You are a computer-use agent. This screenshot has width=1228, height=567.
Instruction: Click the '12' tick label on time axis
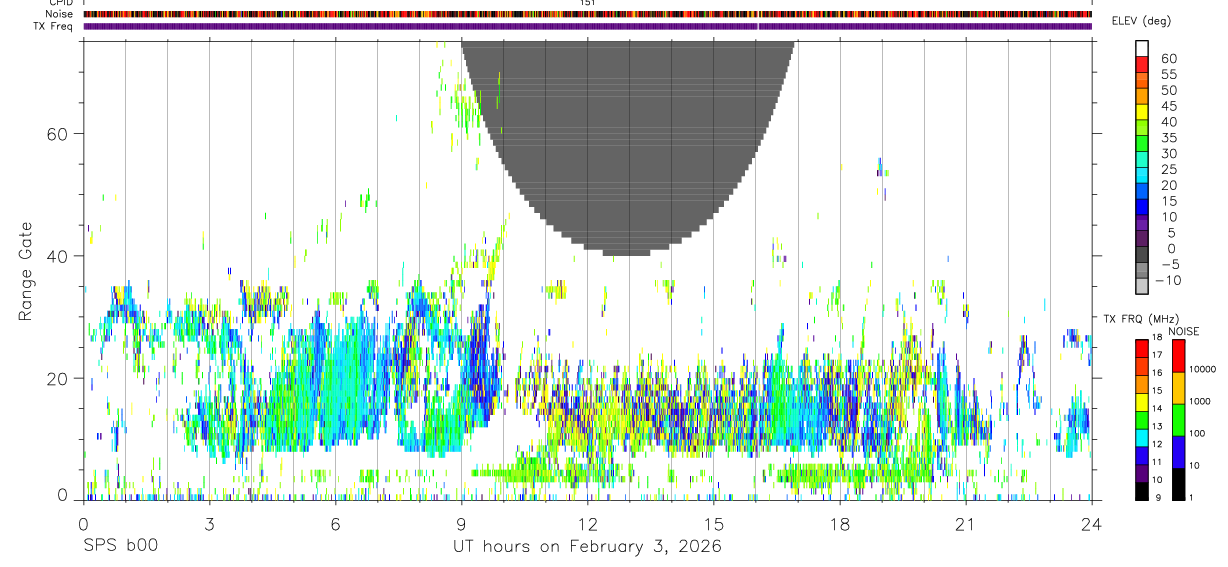tap(587, 525)
